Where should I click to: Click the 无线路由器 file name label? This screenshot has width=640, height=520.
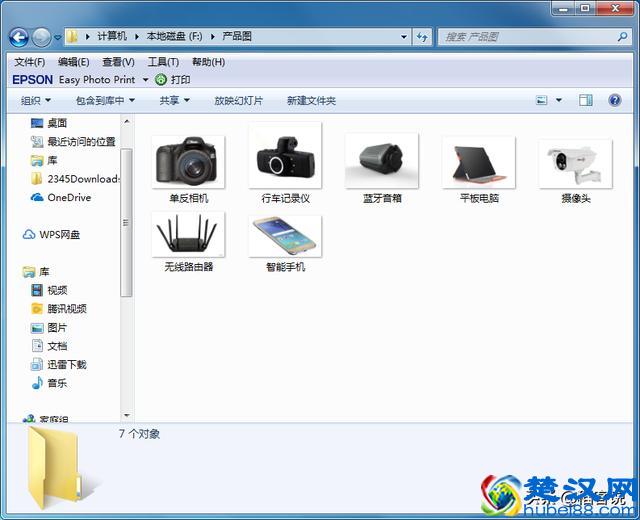pos(189,267)
